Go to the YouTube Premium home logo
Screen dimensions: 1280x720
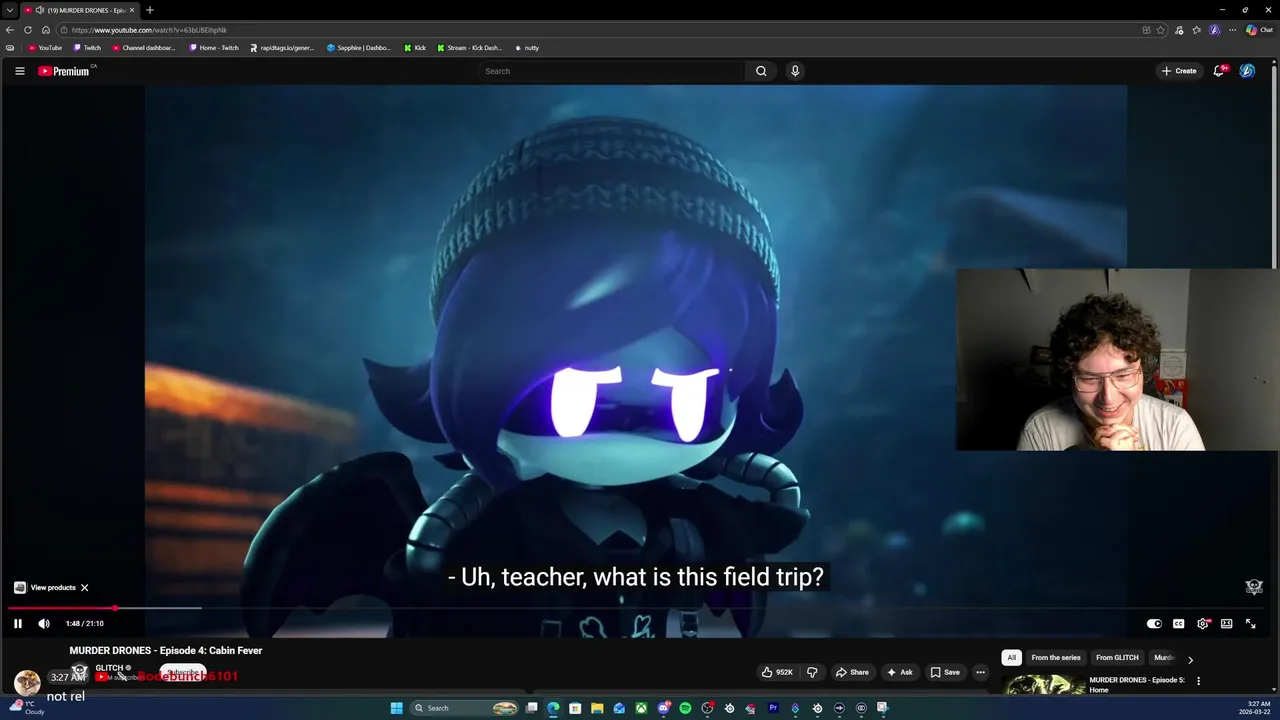tap(64, 71)
